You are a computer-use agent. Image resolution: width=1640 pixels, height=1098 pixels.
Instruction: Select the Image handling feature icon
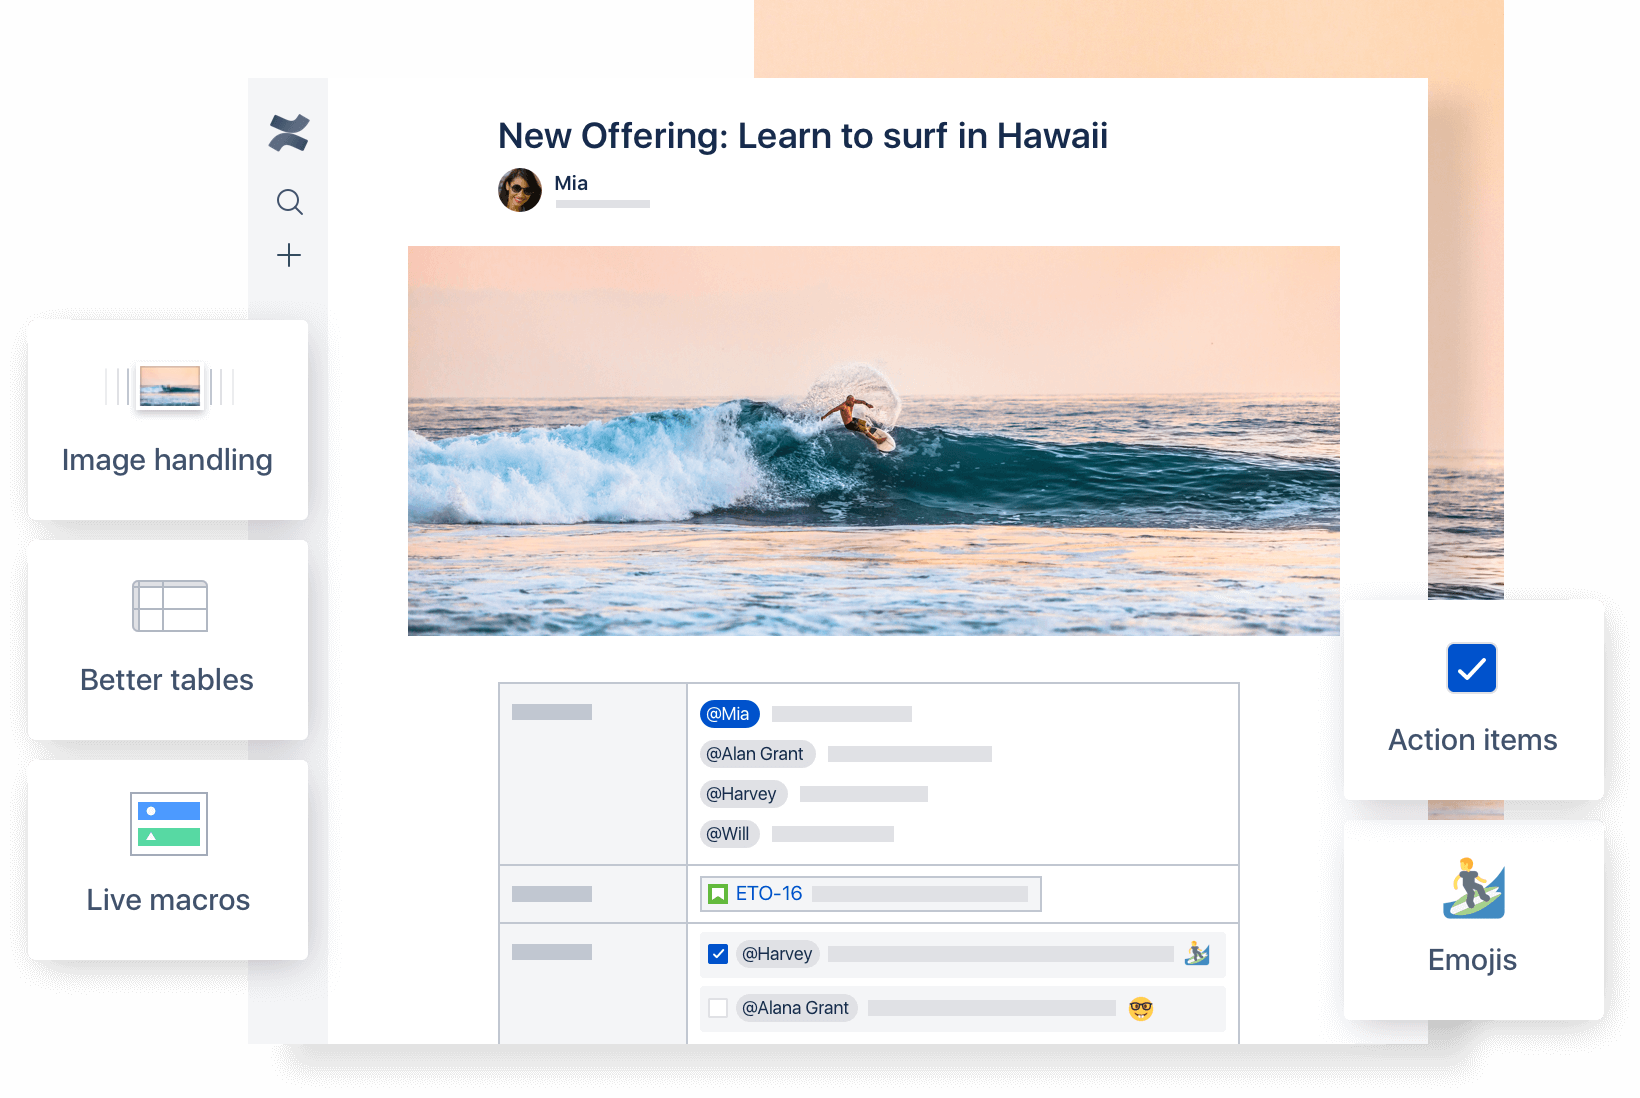[x=167, y=386]
